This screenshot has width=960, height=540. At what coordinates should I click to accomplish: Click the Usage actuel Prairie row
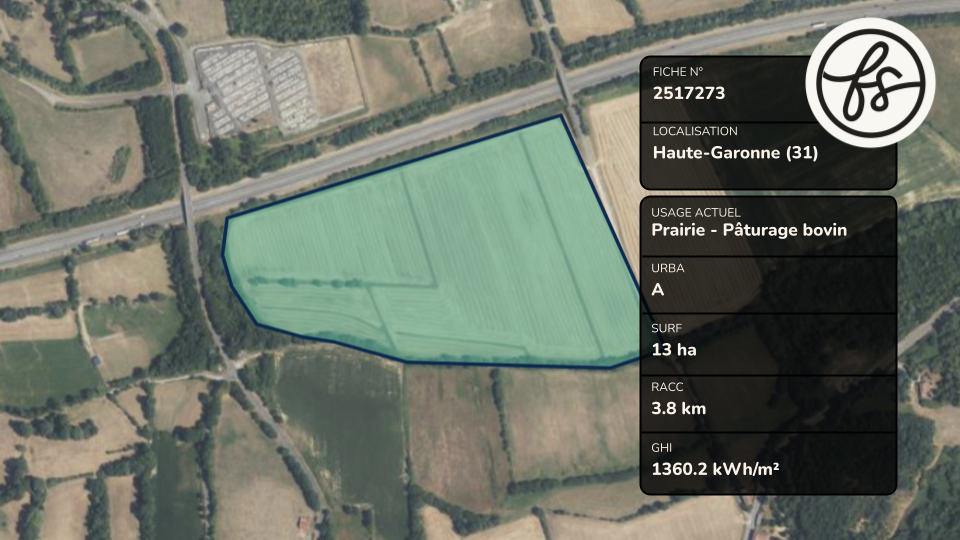pyautogui.click(x=768, y=227)
